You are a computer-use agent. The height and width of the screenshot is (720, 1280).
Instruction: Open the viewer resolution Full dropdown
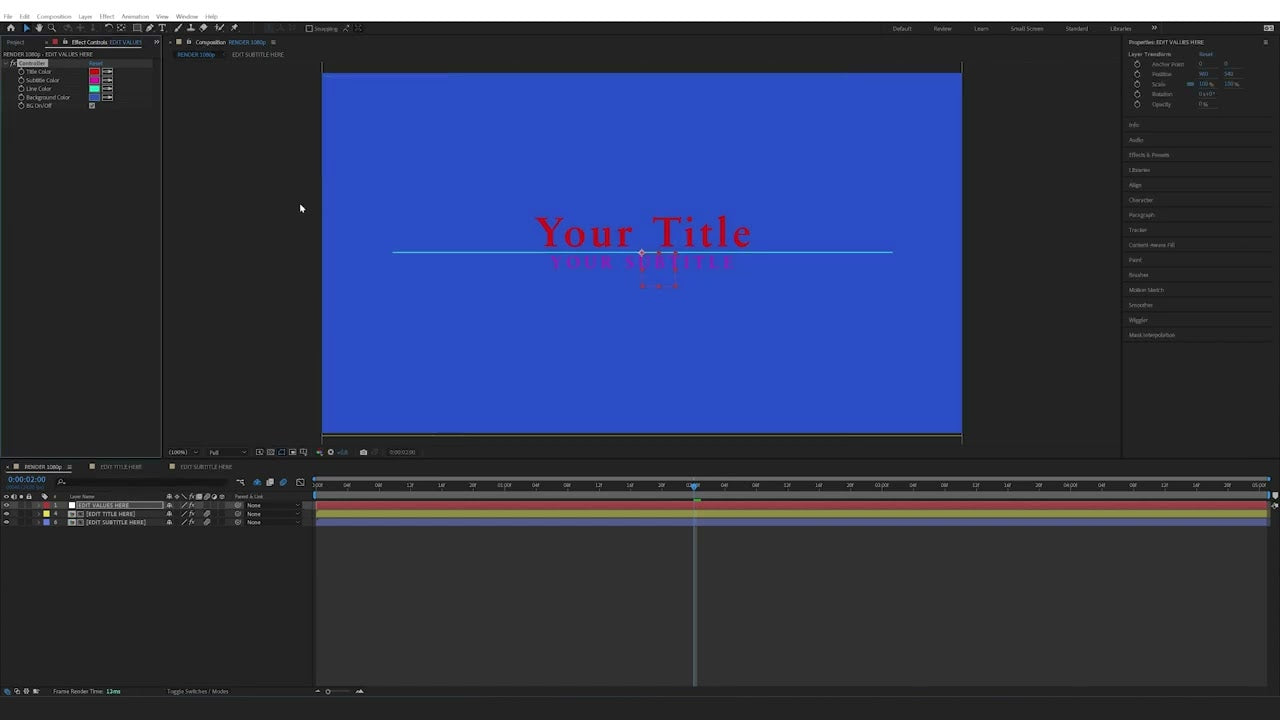pos(227,452)
